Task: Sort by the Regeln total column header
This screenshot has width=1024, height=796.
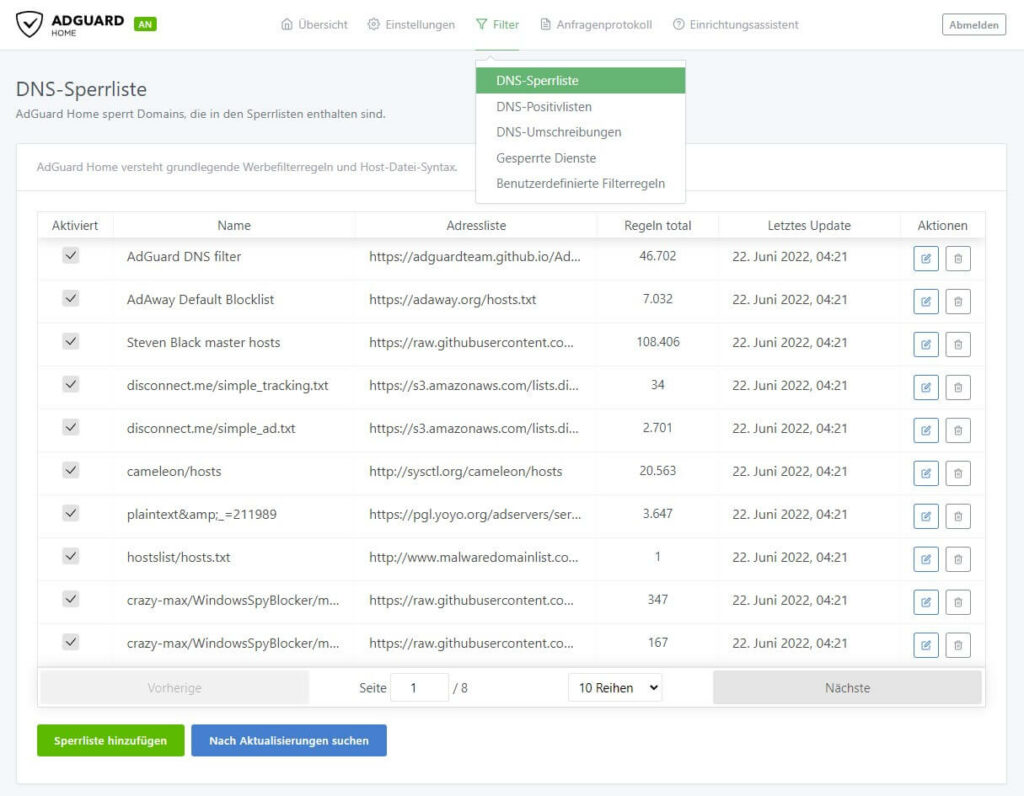Action: click(x=658, y=225)
